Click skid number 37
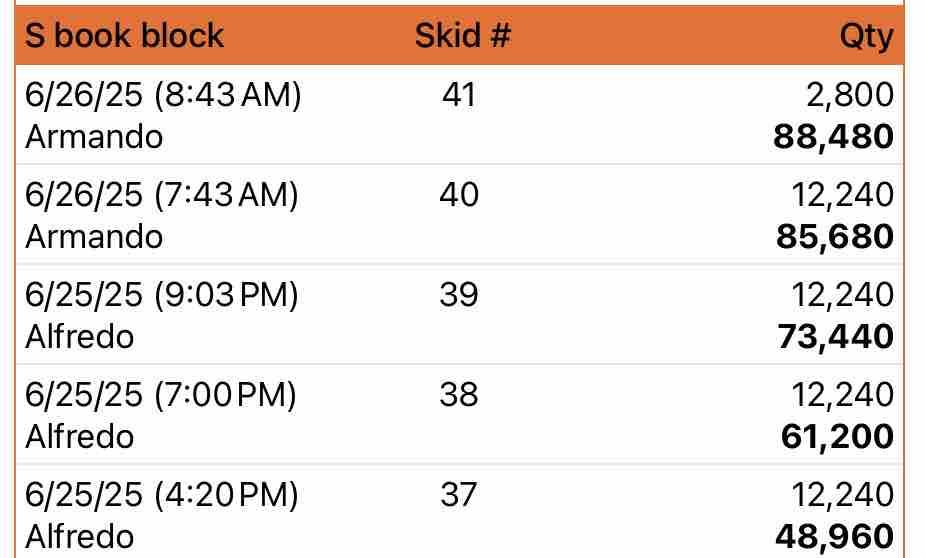The height and width of the screenshot is (558, 925). [458, 494]
